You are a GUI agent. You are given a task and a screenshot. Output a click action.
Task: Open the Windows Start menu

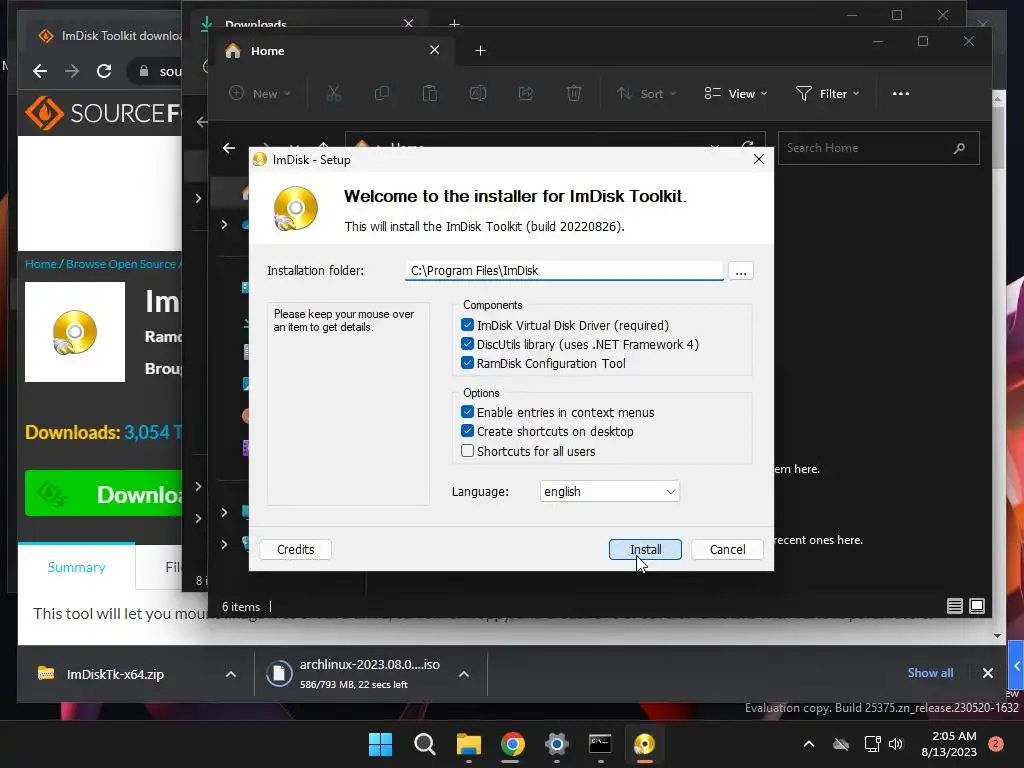pos(380,744)
